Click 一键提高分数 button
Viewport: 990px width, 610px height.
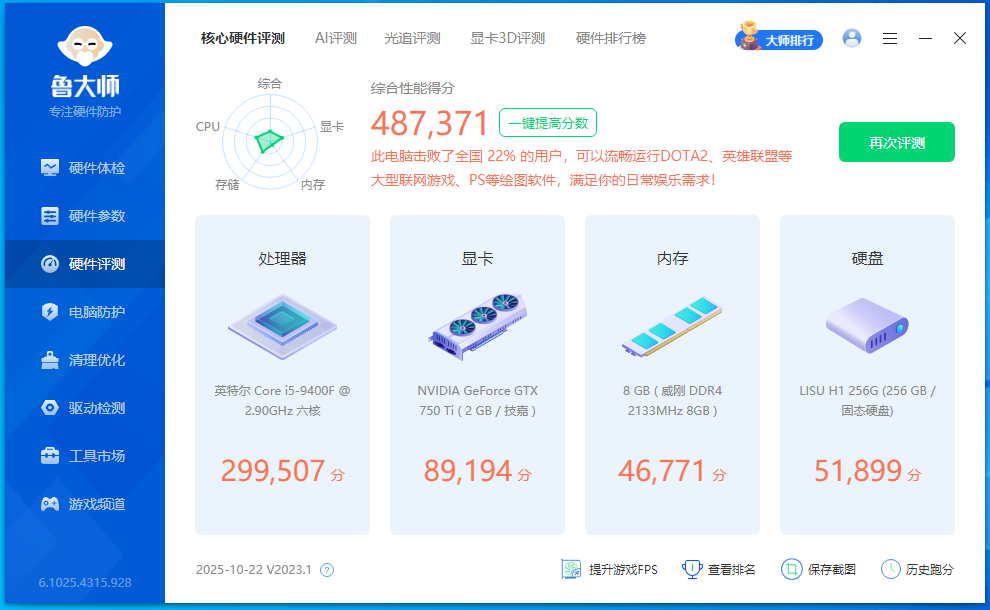(547, 123)
